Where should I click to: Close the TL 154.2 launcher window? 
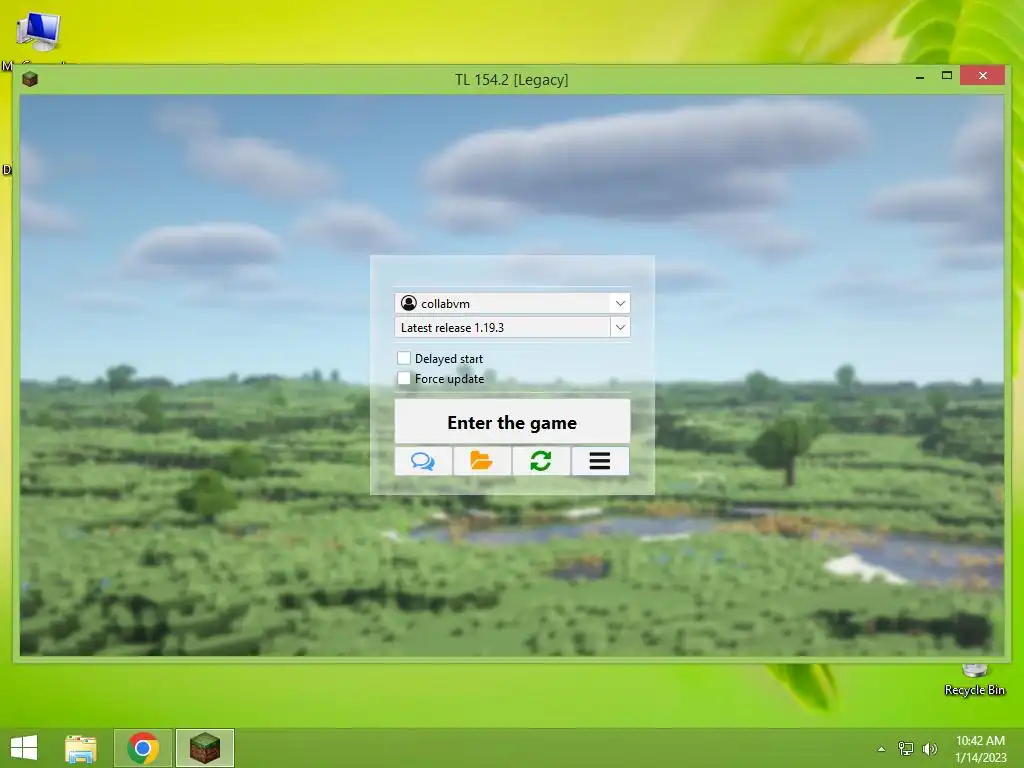(983, 76)
